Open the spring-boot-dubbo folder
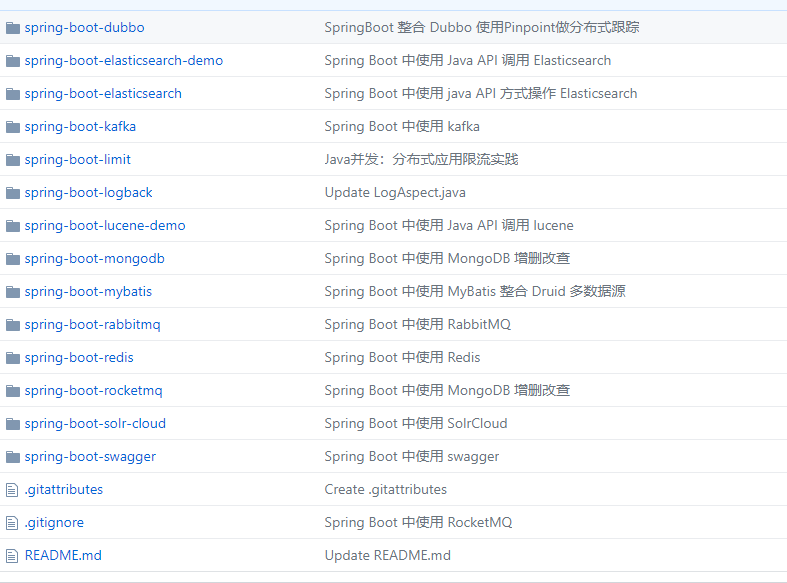 pos(84,28)
